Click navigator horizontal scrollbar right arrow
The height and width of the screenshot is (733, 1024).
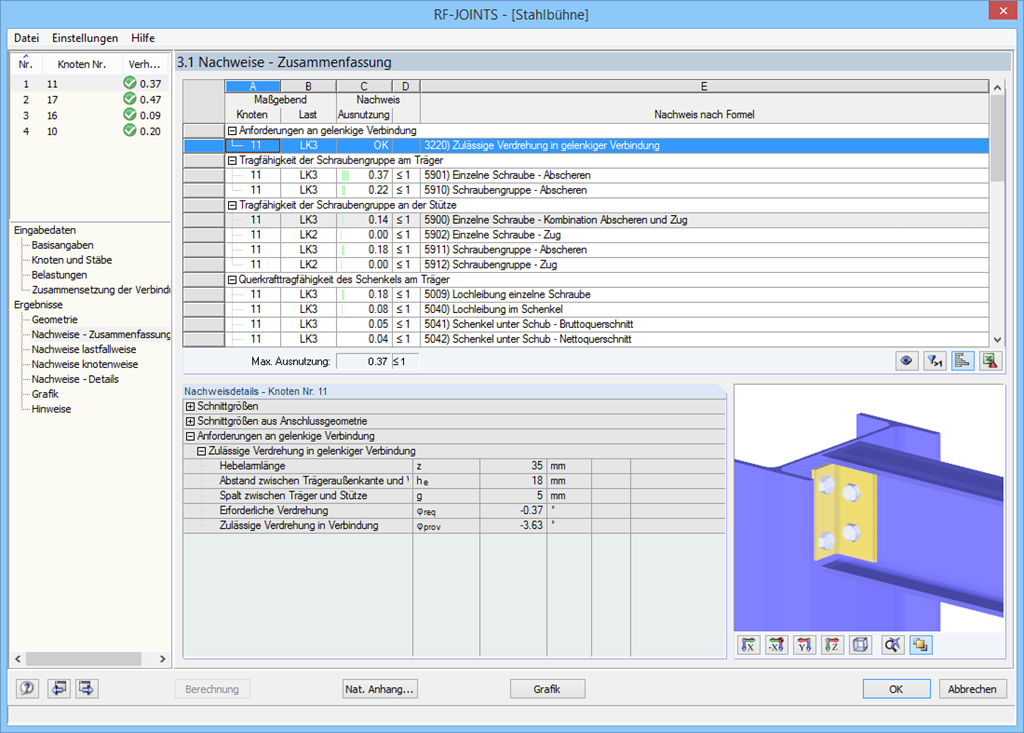tap(163, 659)
